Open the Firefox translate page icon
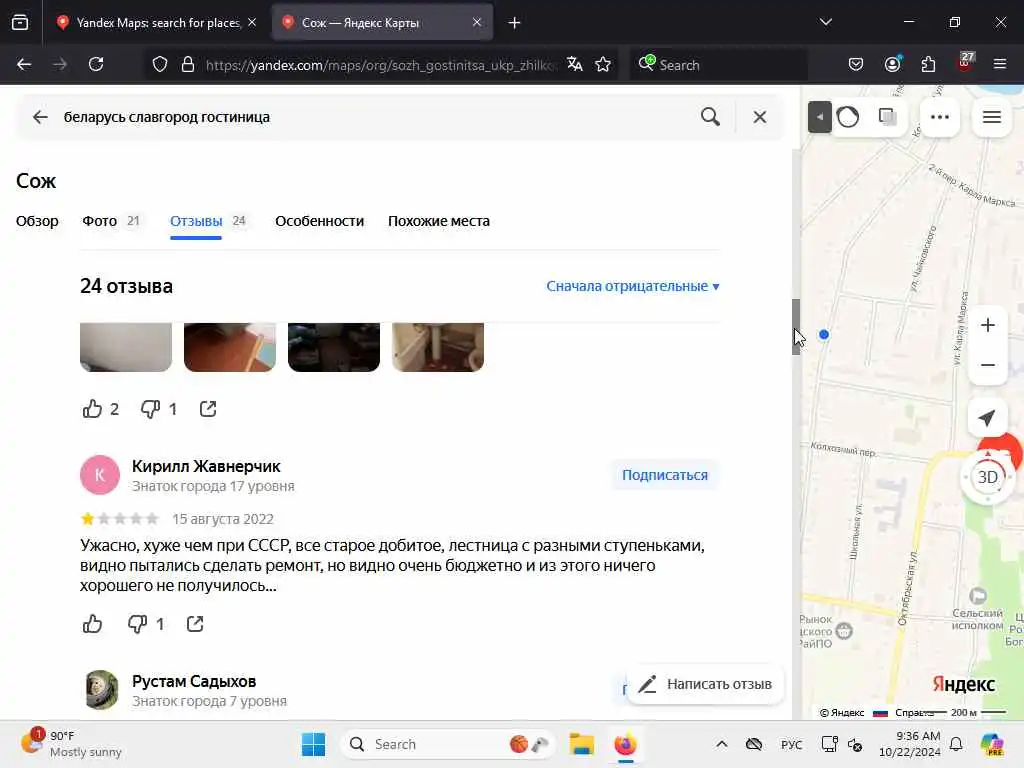Viewport: 1024px width, 768px height. (575, 64)
